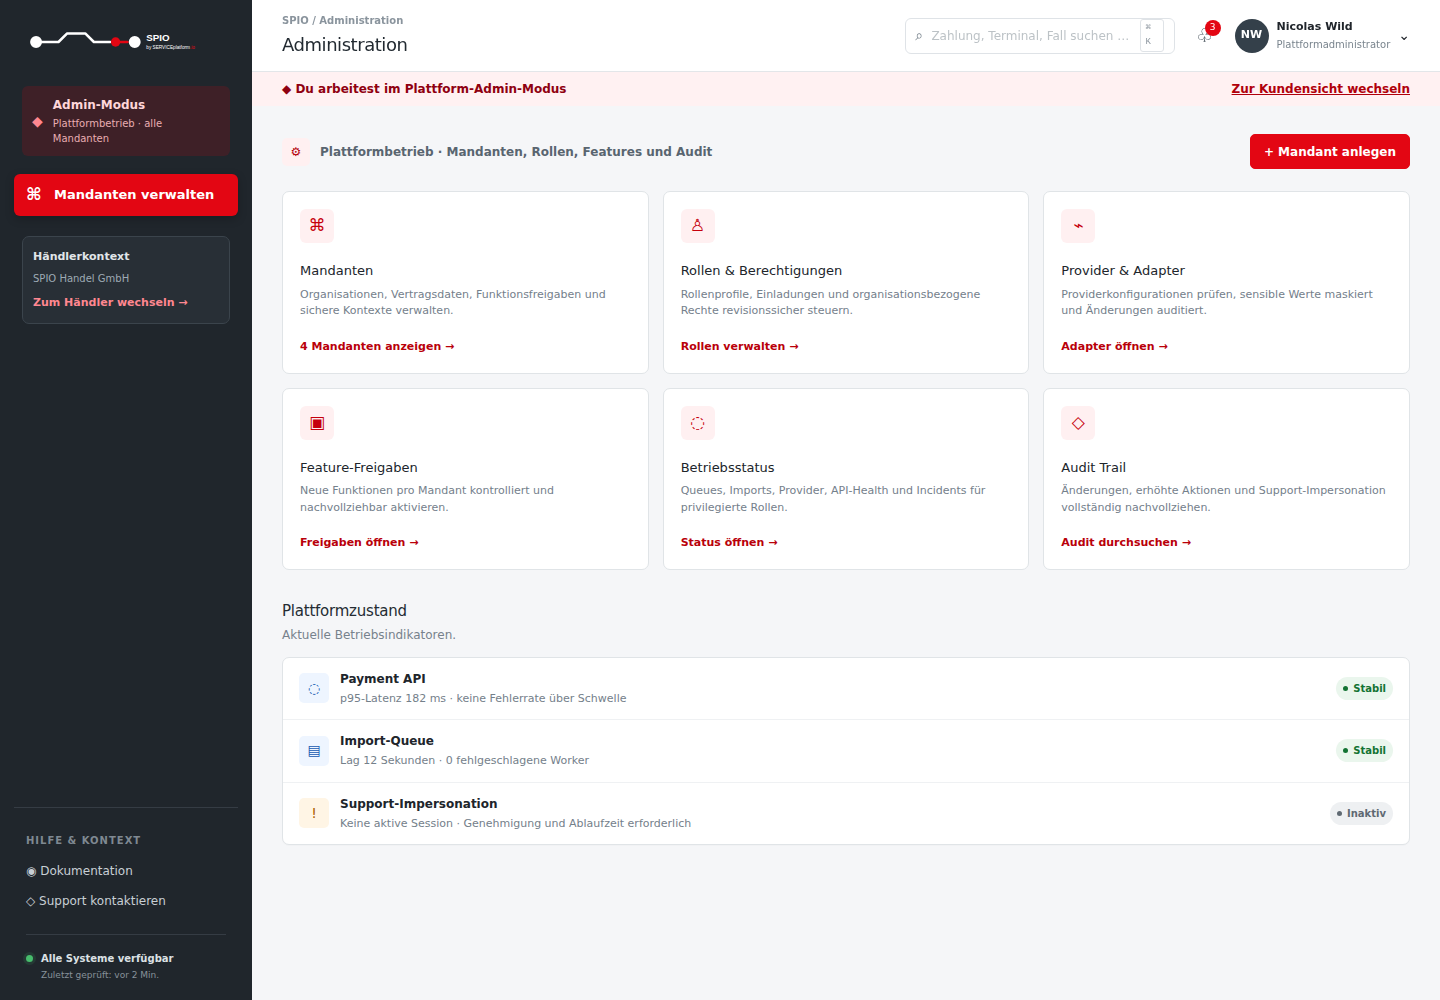Open the 4 Mandanten anzeigen link
The width and height of the screenshot is (1440, 1000).
tap(377, 346)
